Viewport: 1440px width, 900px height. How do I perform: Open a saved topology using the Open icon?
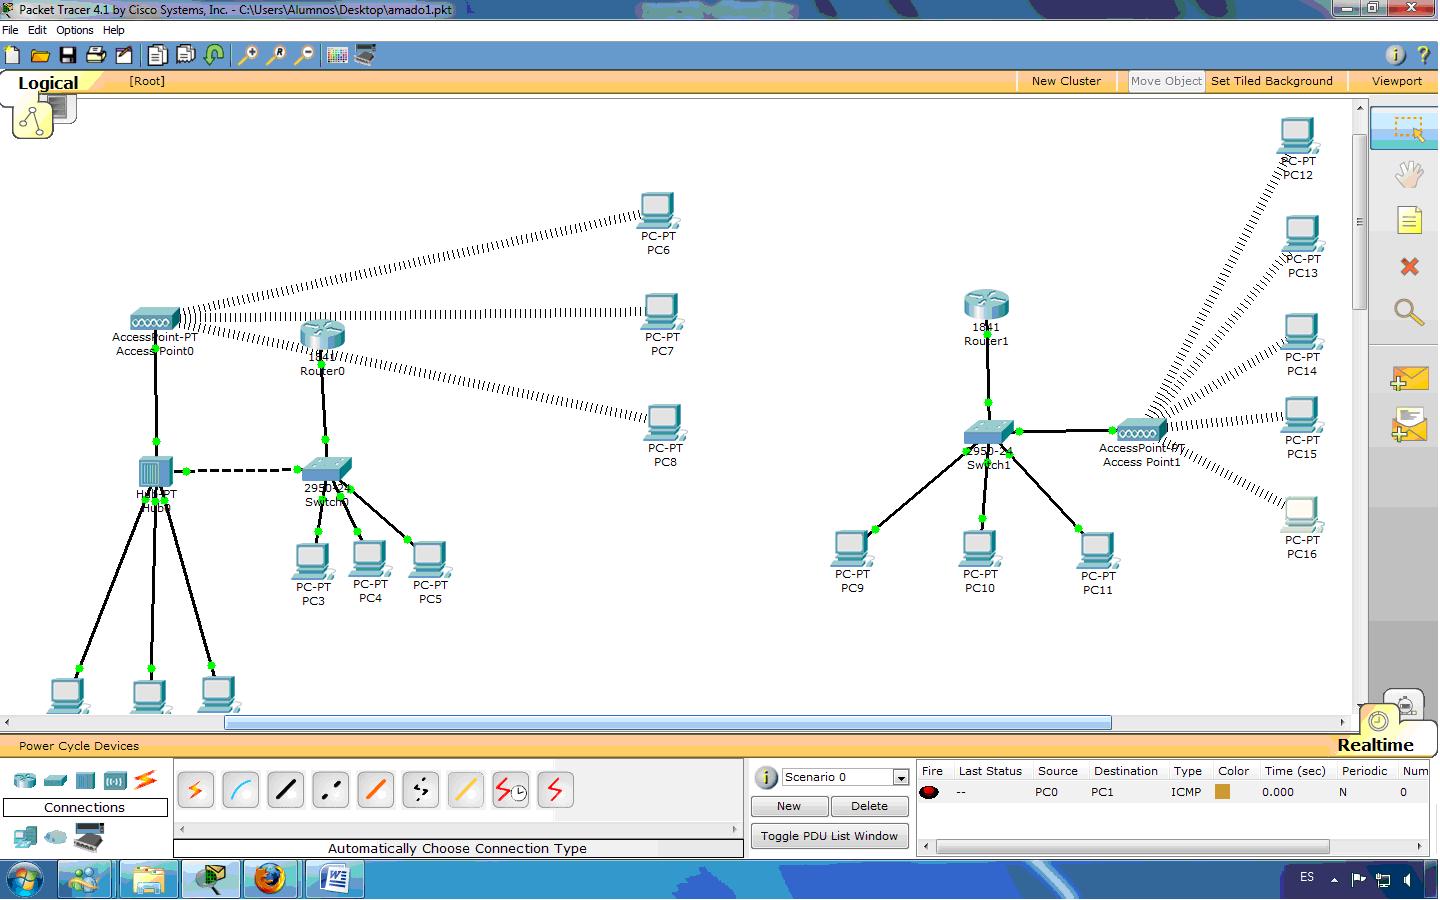tap(39, 55)
